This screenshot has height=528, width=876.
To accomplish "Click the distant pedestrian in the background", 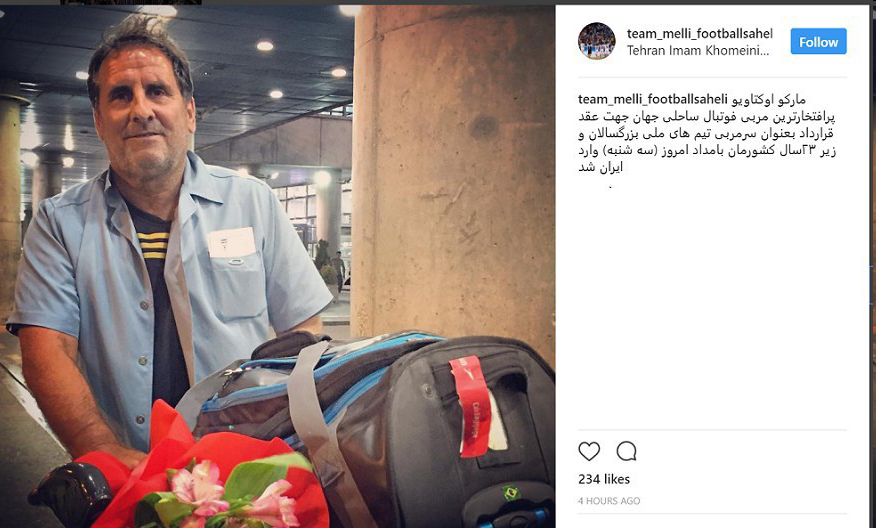I will (339, 272).
